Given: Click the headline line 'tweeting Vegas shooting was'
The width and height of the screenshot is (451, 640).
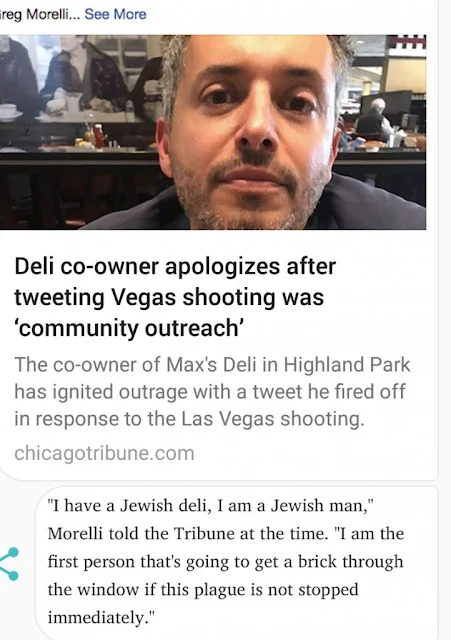Looking at the screenshot, I should click(x=169, y=297).
